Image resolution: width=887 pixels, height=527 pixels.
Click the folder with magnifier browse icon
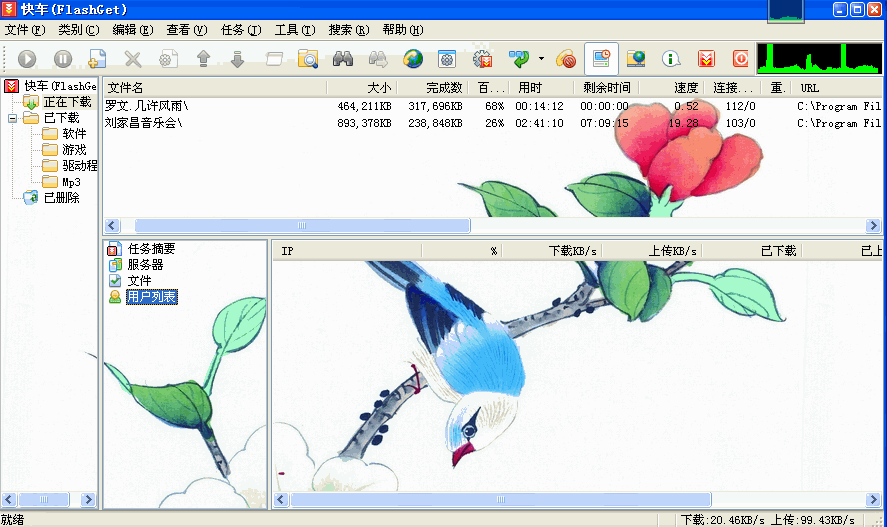pos(308,59)
